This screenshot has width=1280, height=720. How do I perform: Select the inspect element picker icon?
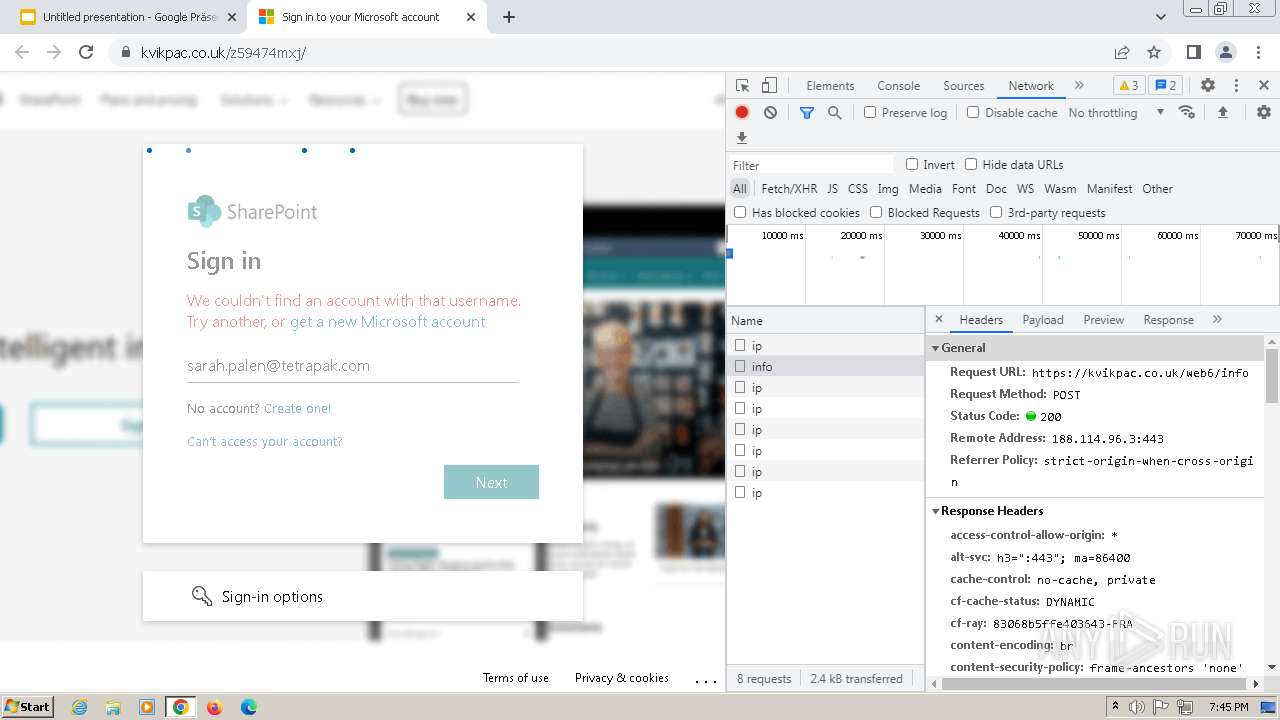pos(742,86)
